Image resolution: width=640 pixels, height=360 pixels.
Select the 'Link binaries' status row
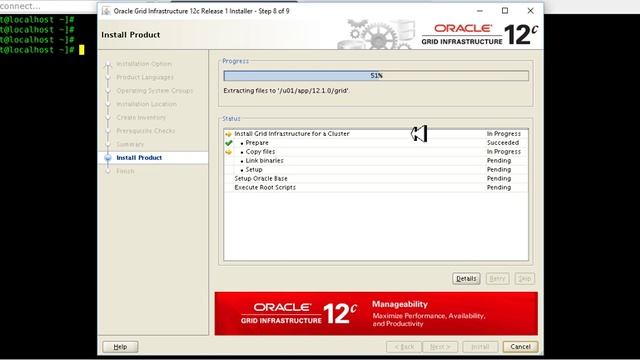[376, 161]
